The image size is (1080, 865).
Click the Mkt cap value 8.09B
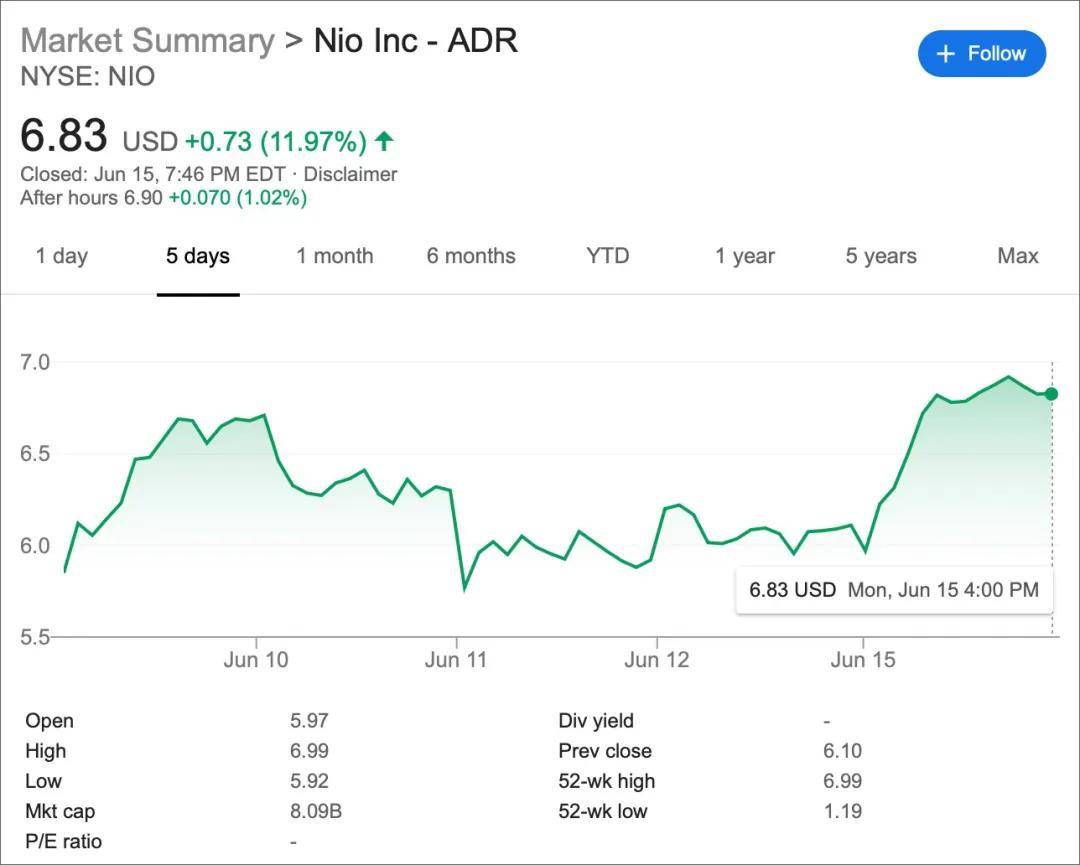coord(316,811)
